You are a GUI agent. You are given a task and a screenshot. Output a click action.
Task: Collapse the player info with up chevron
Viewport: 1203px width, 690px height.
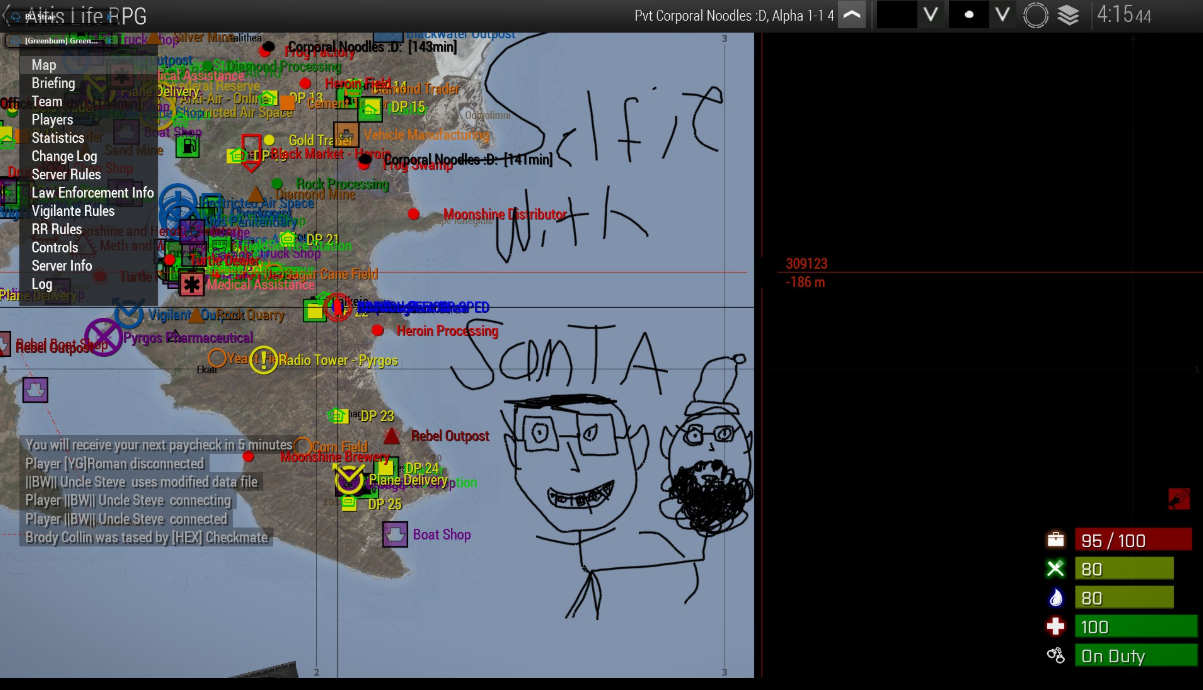click(x=851, y=15)
